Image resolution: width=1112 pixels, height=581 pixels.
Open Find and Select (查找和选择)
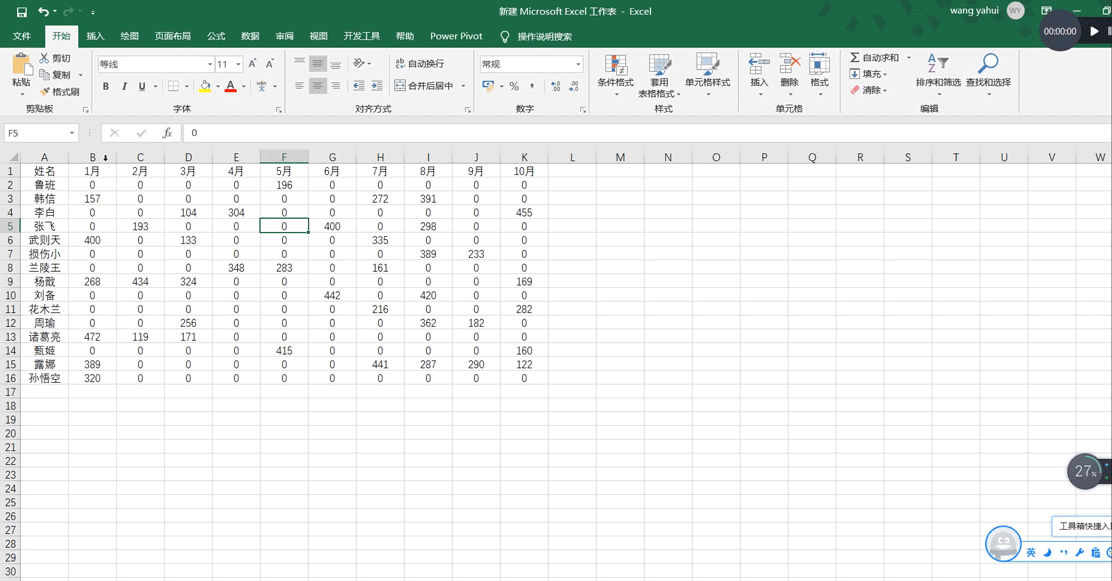click(987, 73)
